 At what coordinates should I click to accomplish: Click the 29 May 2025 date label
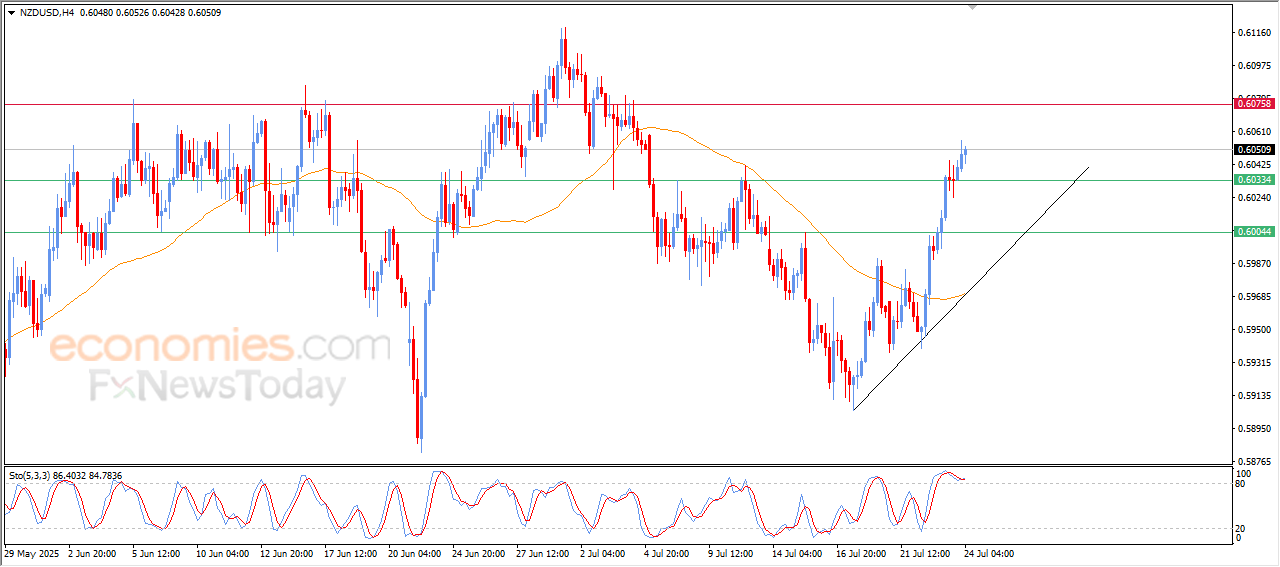32,553
